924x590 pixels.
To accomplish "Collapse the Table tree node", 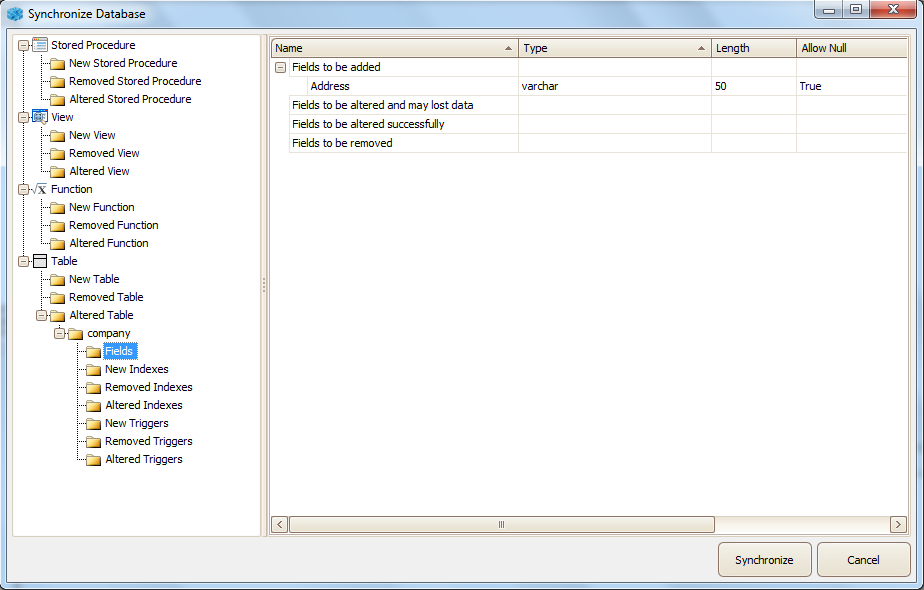I will point(24,261).
